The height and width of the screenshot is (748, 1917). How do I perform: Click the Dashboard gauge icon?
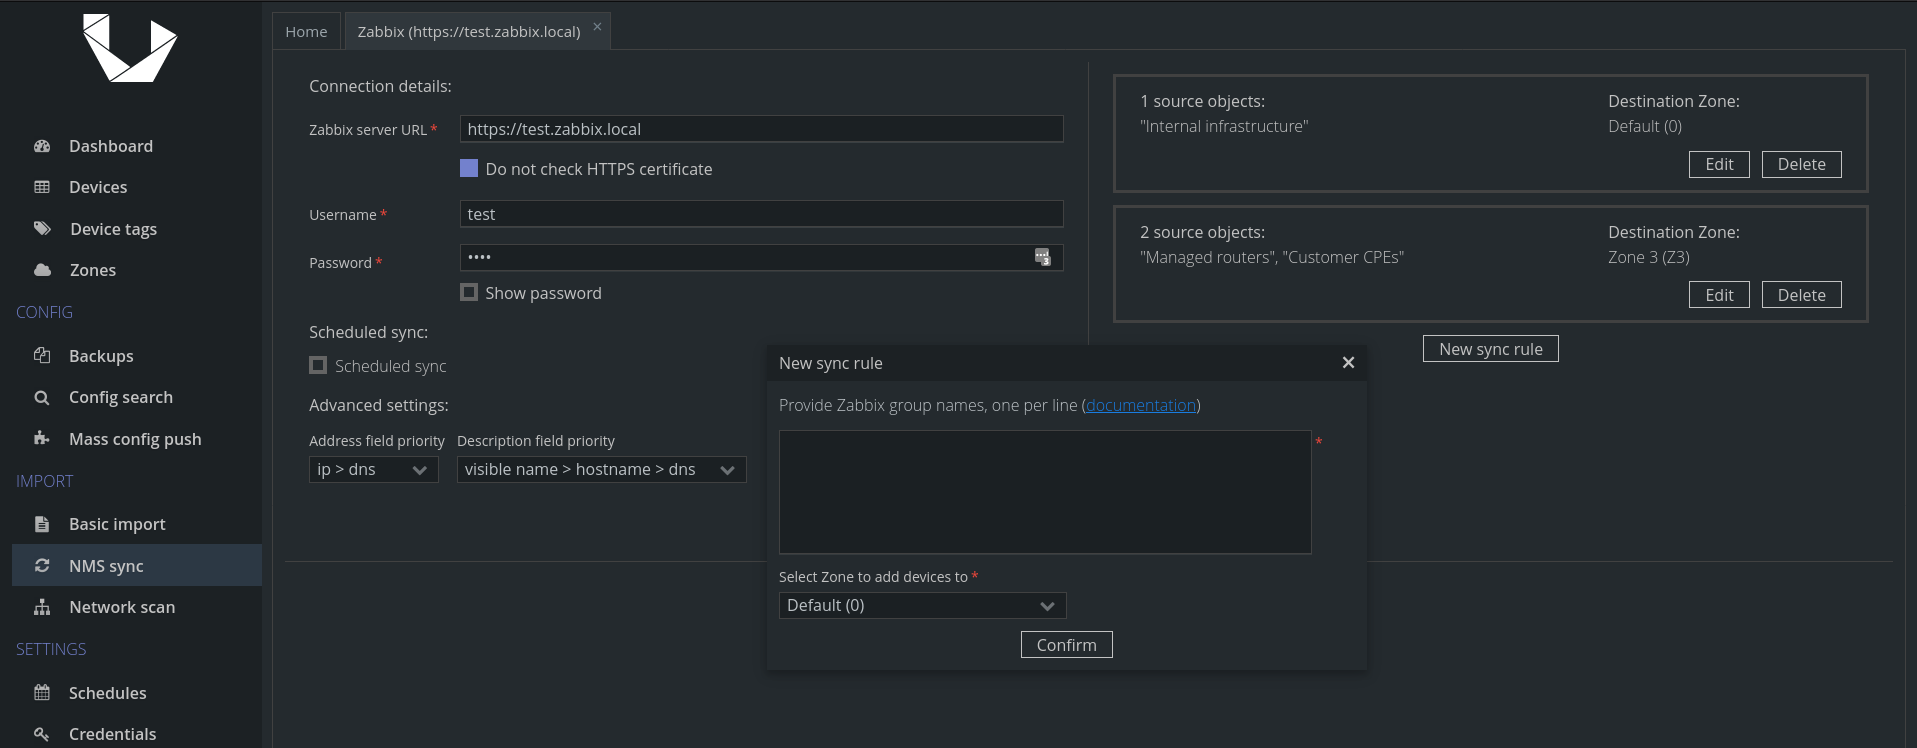42,146
